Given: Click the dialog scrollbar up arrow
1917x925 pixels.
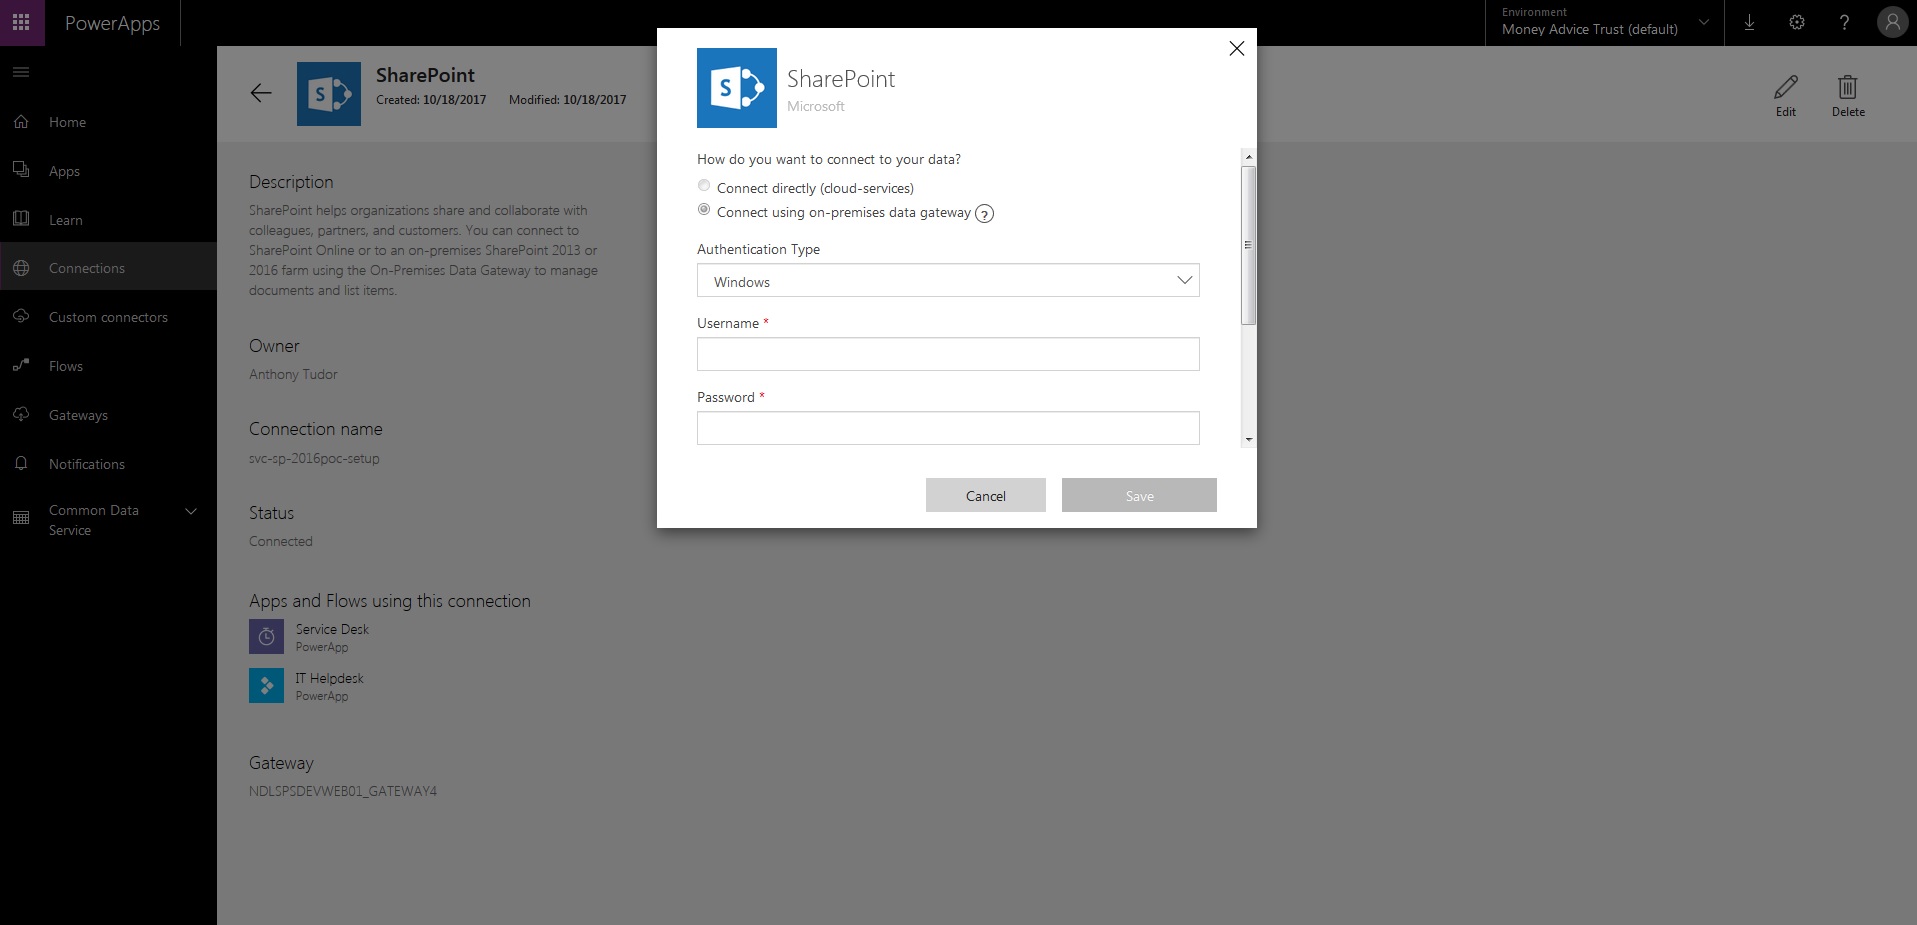Looking at the screenshot, I should click(x=1248, y=157).
